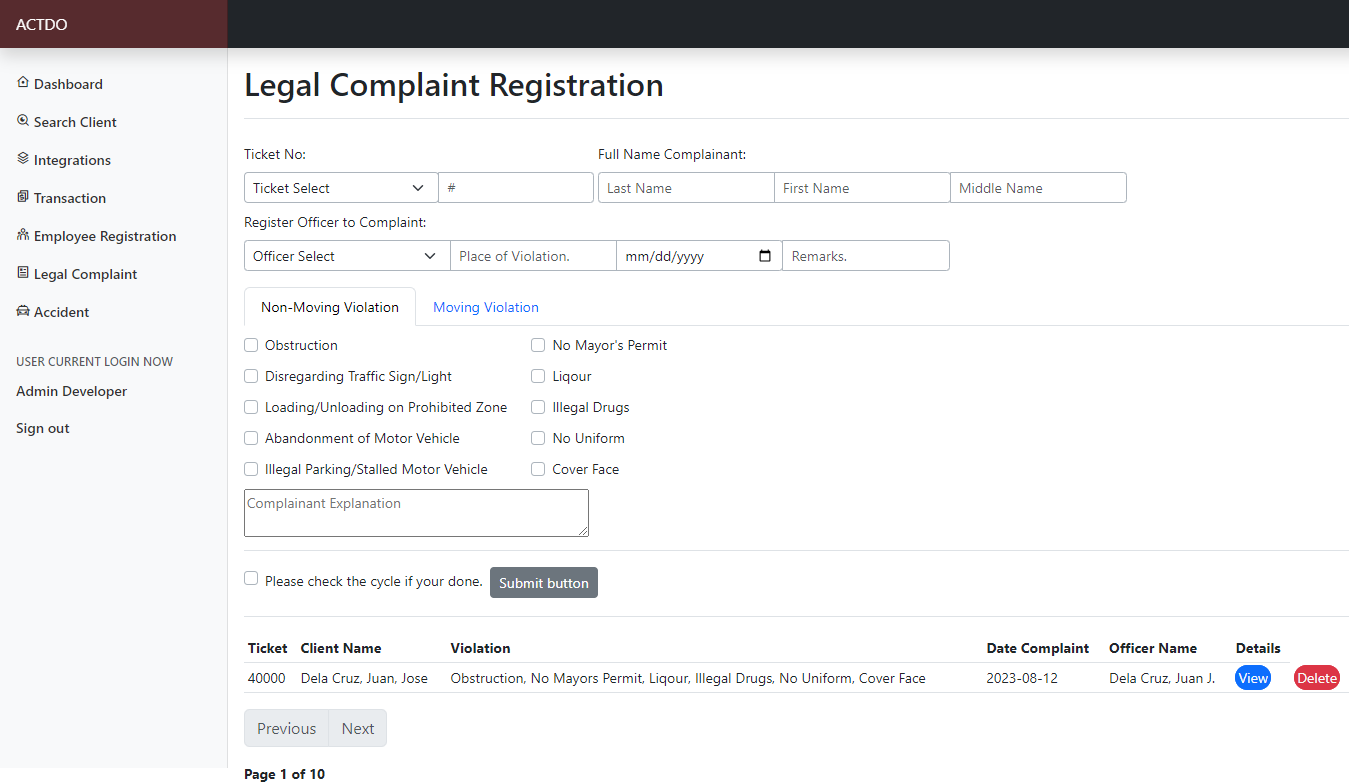The image size is (1349, 784).
Task: Click the Employee Registration people icon
Action: [23, 235]
